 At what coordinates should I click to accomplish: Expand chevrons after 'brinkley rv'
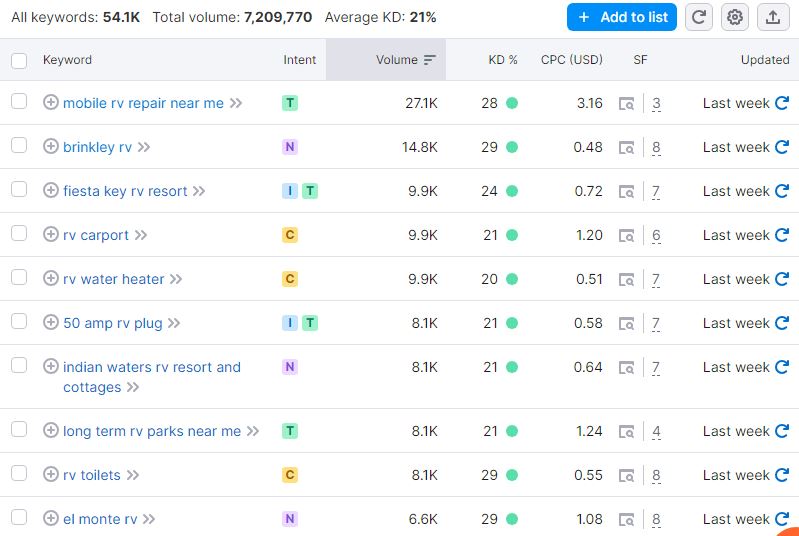pos(144,147)
